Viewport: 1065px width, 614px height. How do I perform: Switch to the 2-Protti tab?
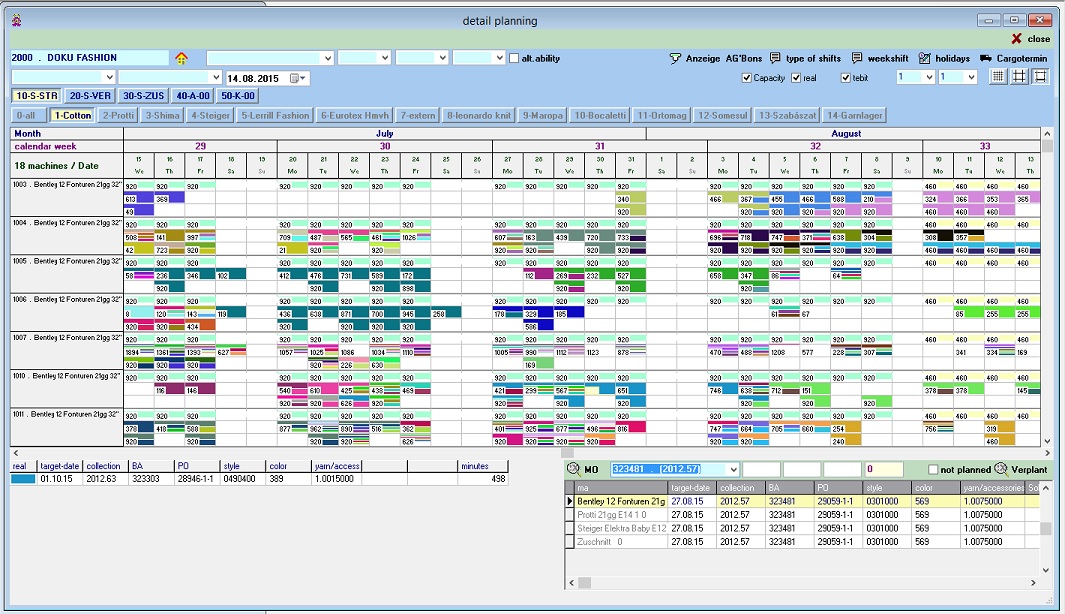119,115
